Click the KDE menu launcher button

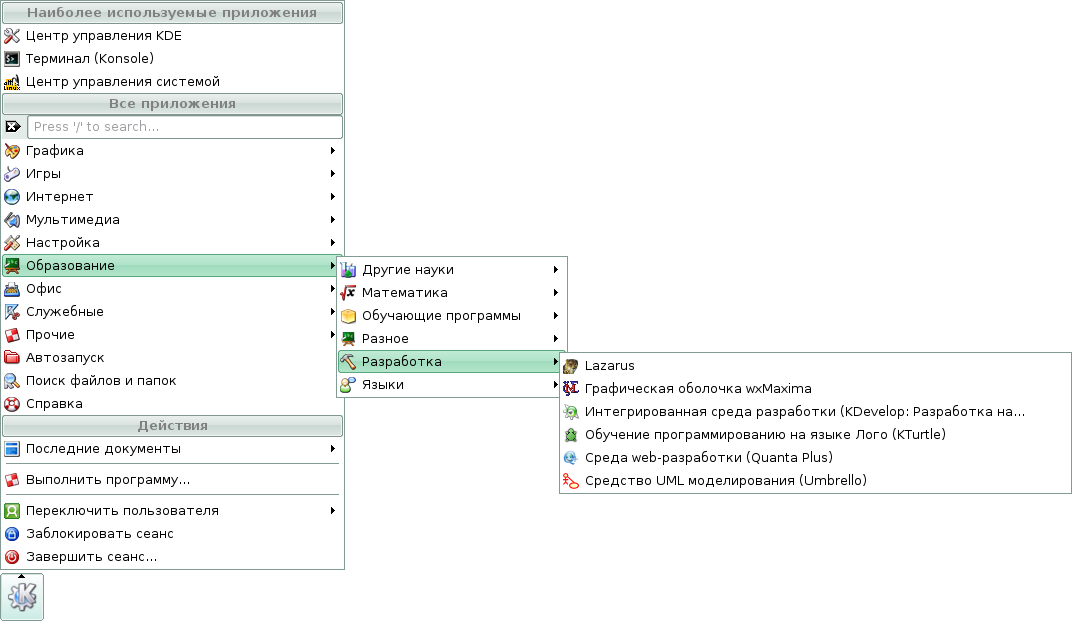coord(22,597)
